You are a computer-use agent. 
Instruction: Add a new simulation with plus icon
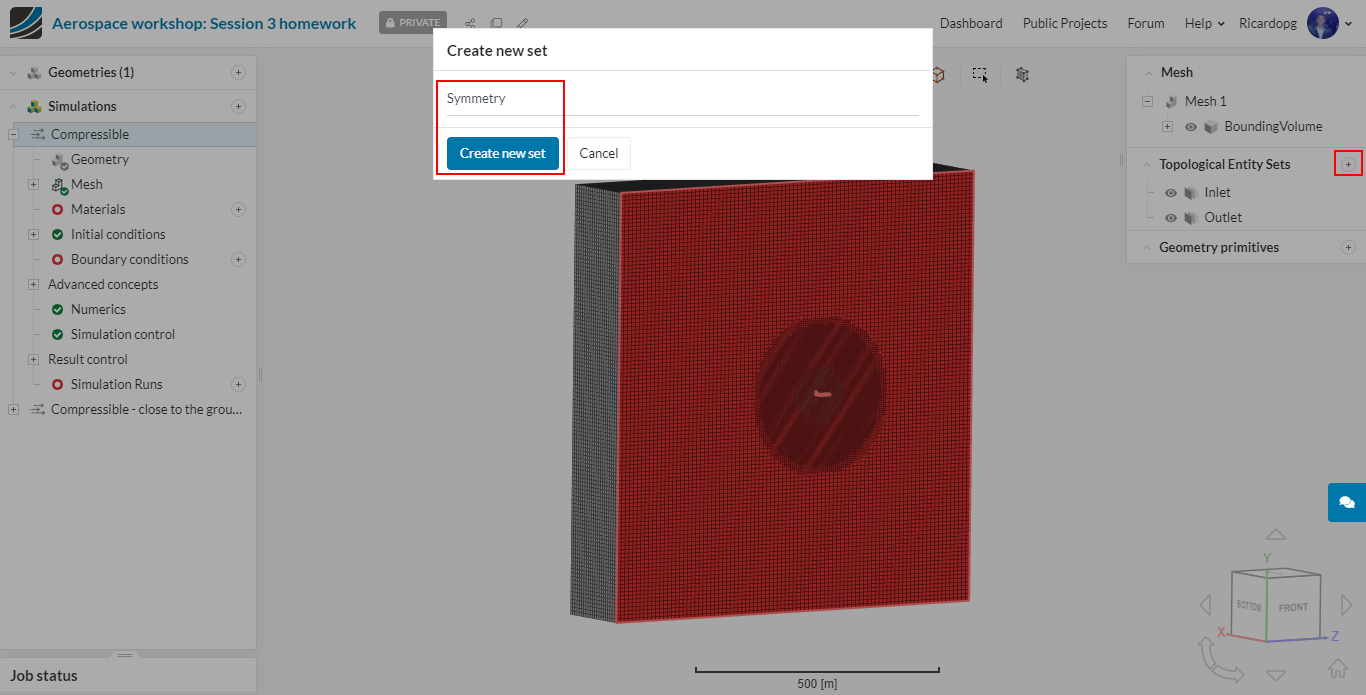tap(238, 106)
